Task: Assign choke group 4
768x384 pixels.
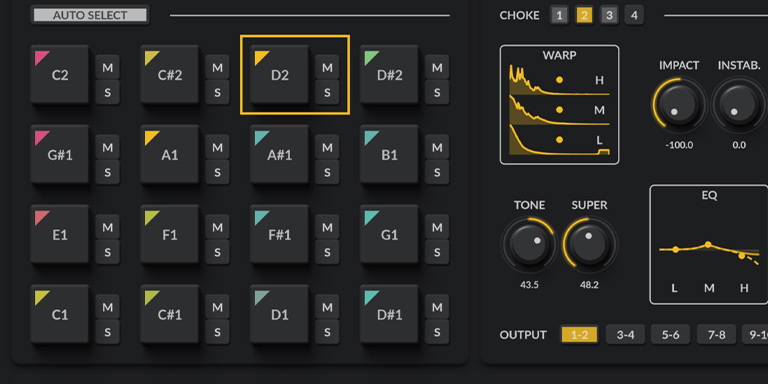Action: point(634,15)
